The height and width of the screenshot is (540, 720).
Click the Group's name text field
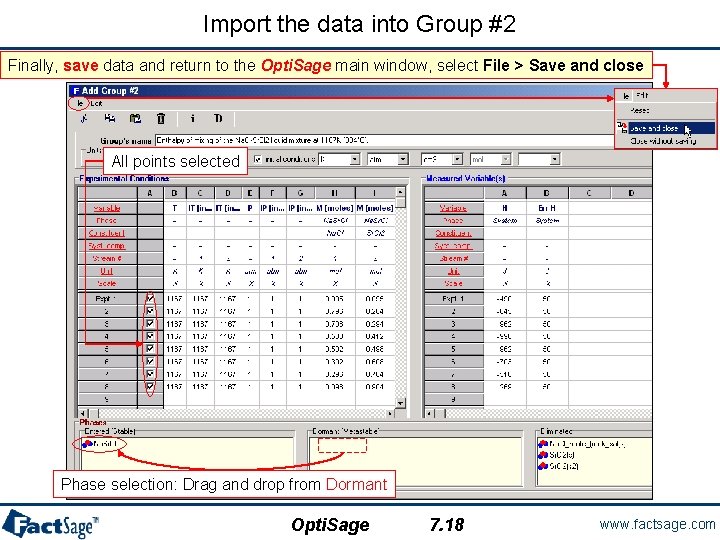384,140
